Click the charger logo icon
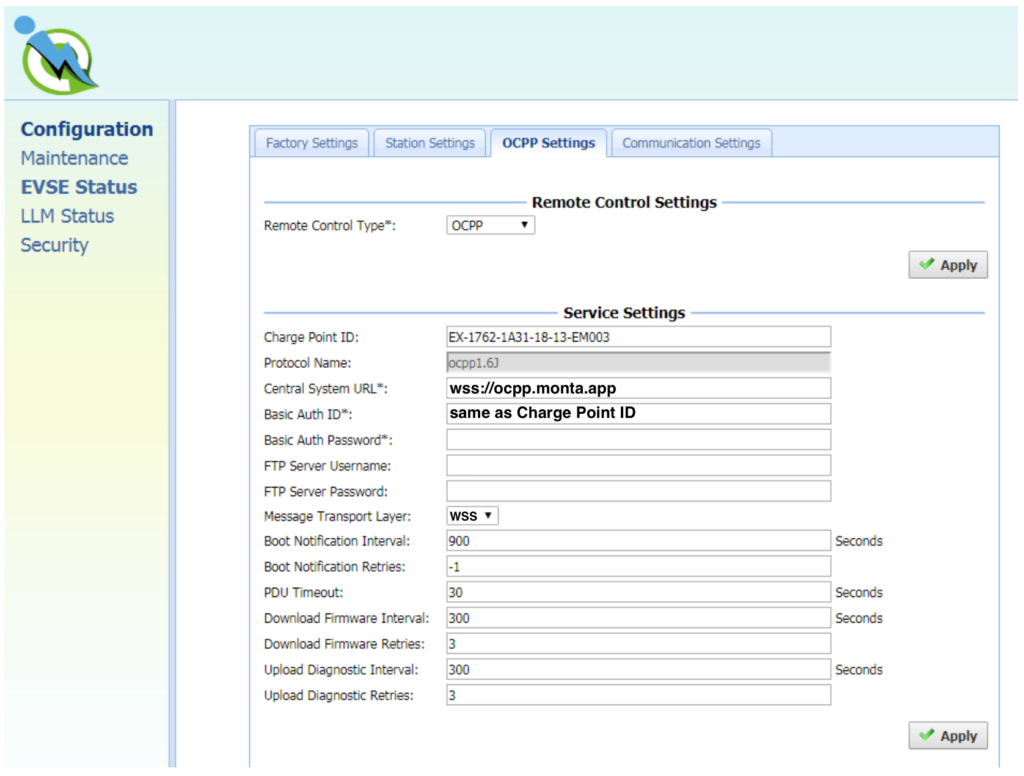The image size is (1024, 776). click(x=57, y=56)
